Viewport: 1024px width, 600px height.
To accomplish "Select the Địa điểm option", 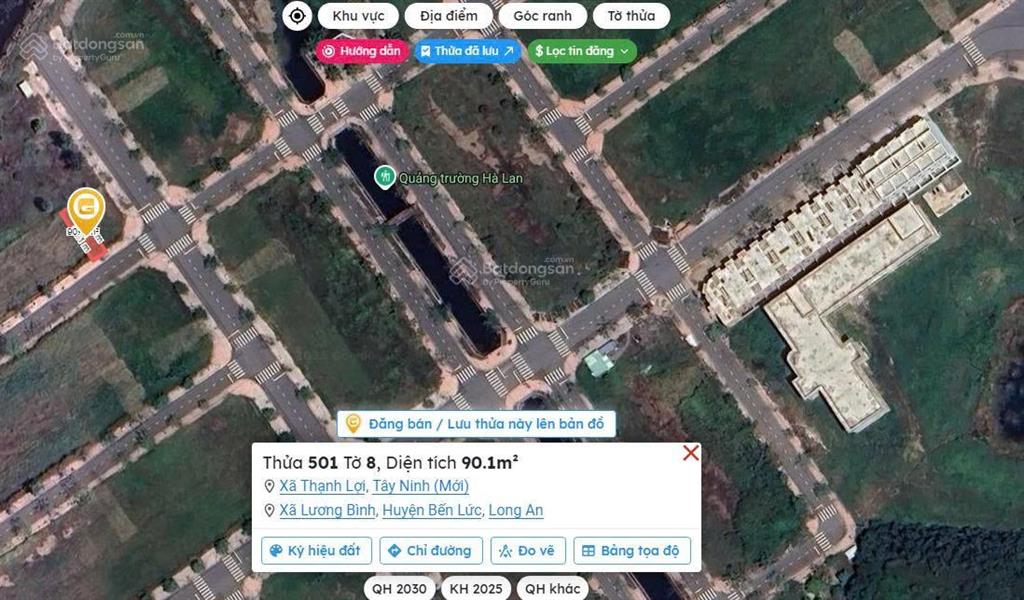I will pyautogui.click(x=441, y=16).
